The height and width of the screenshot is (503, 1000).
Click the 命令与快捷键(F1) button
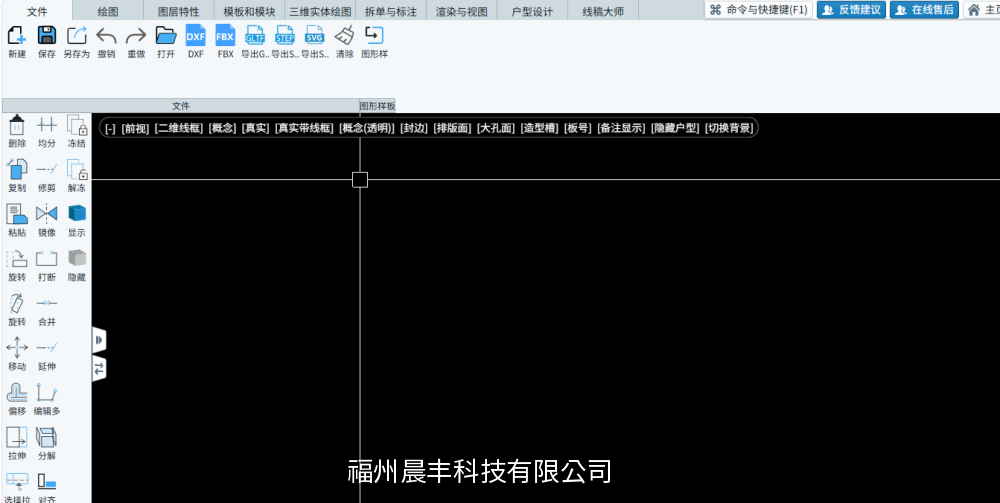point(759,10)
